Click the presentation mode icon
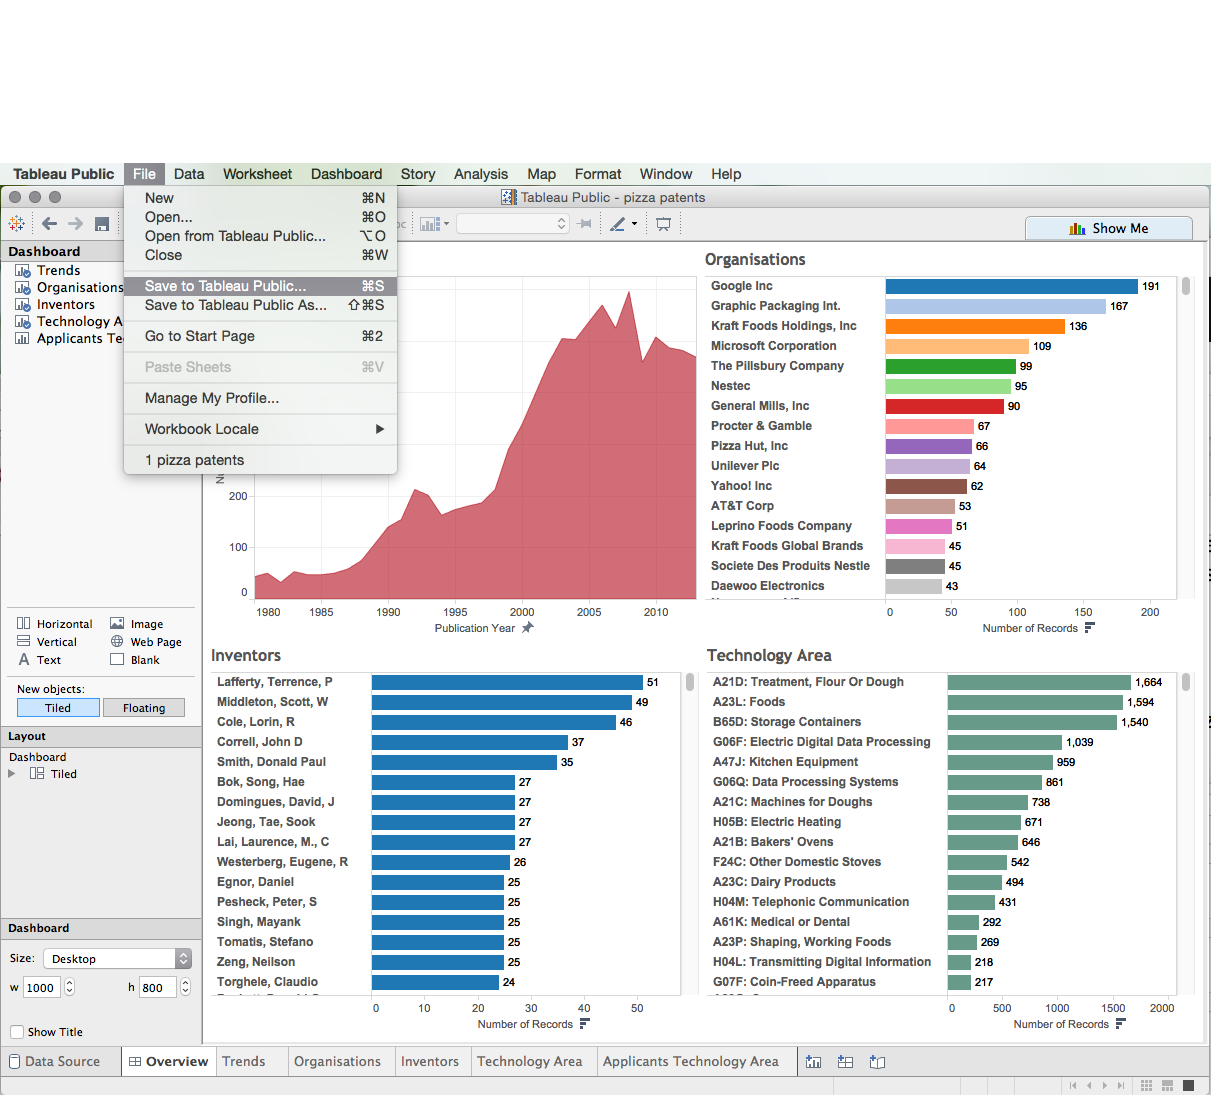This screenshot has width=1211, height=1095. coord(663,224)
